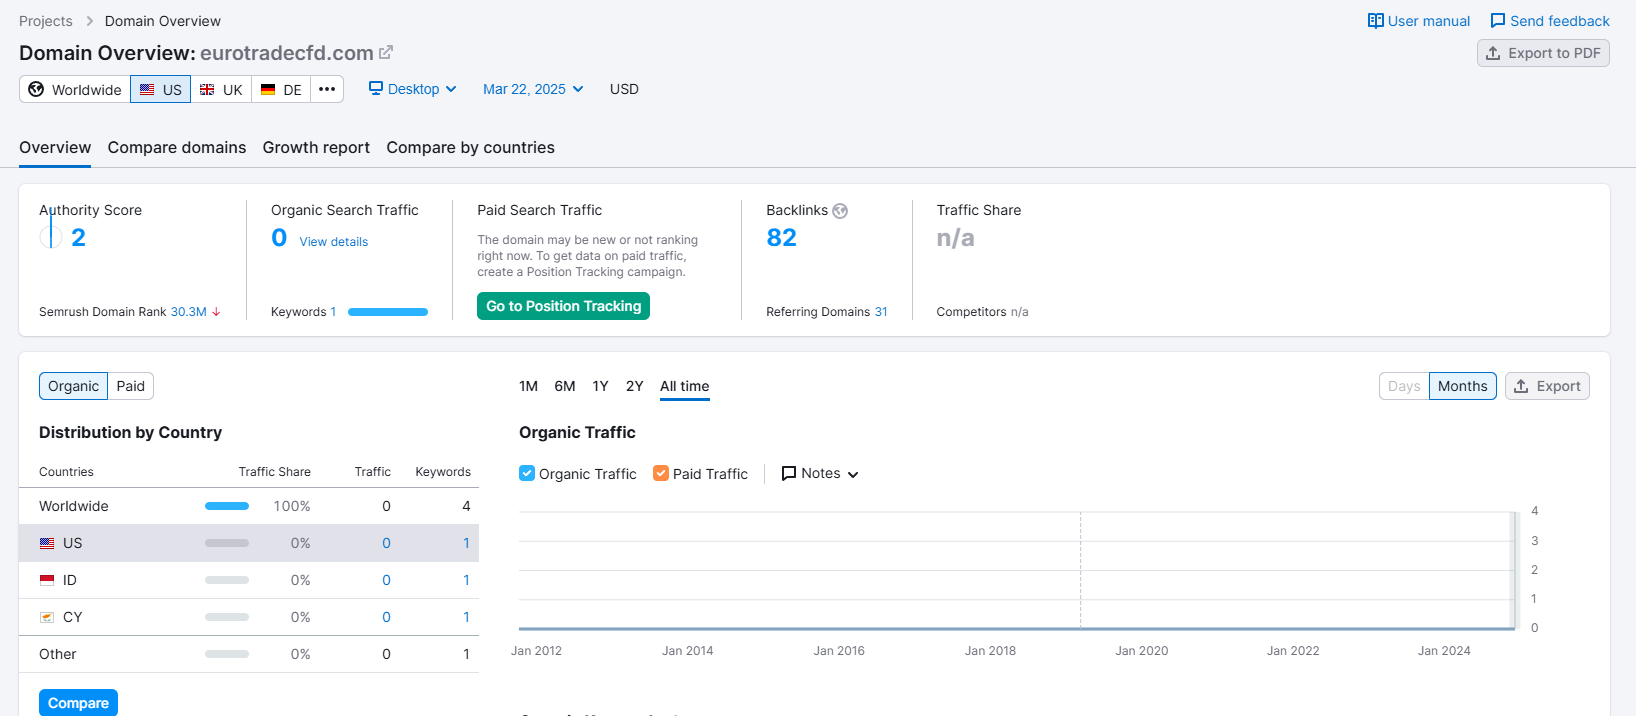The height and width of the screenshot is (716, 1636).
Task: Select the 2Y time range
Action: tap(635, 386)
